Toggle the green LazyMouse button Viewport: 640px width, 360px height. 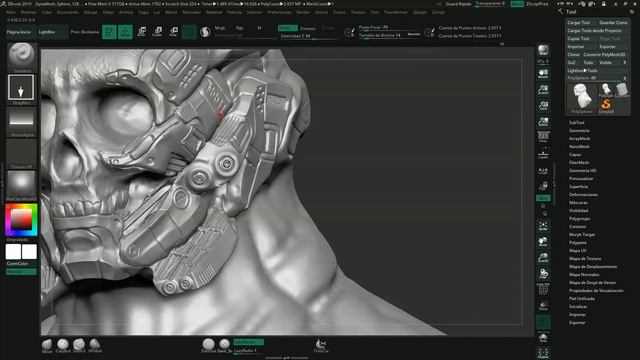(x=248, y=342)
